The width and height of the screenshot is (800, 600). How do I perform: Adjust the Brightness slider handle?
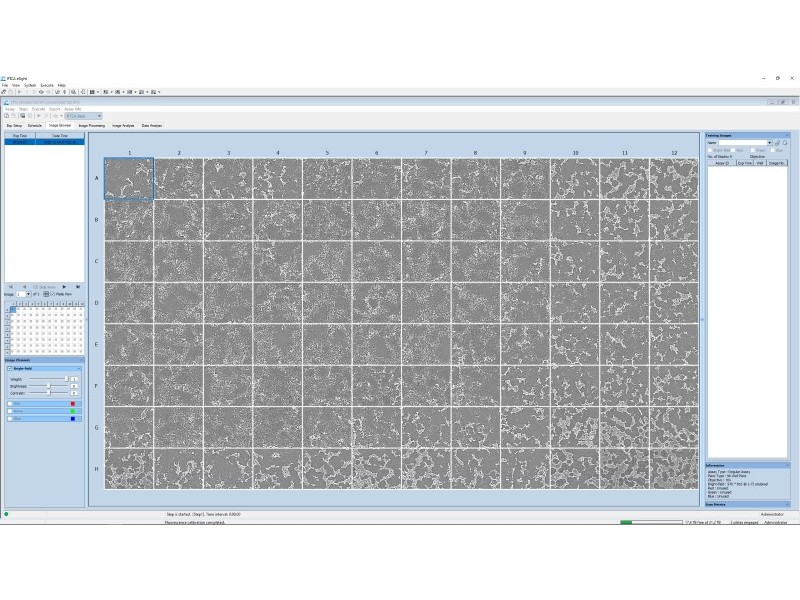(48, 386)
